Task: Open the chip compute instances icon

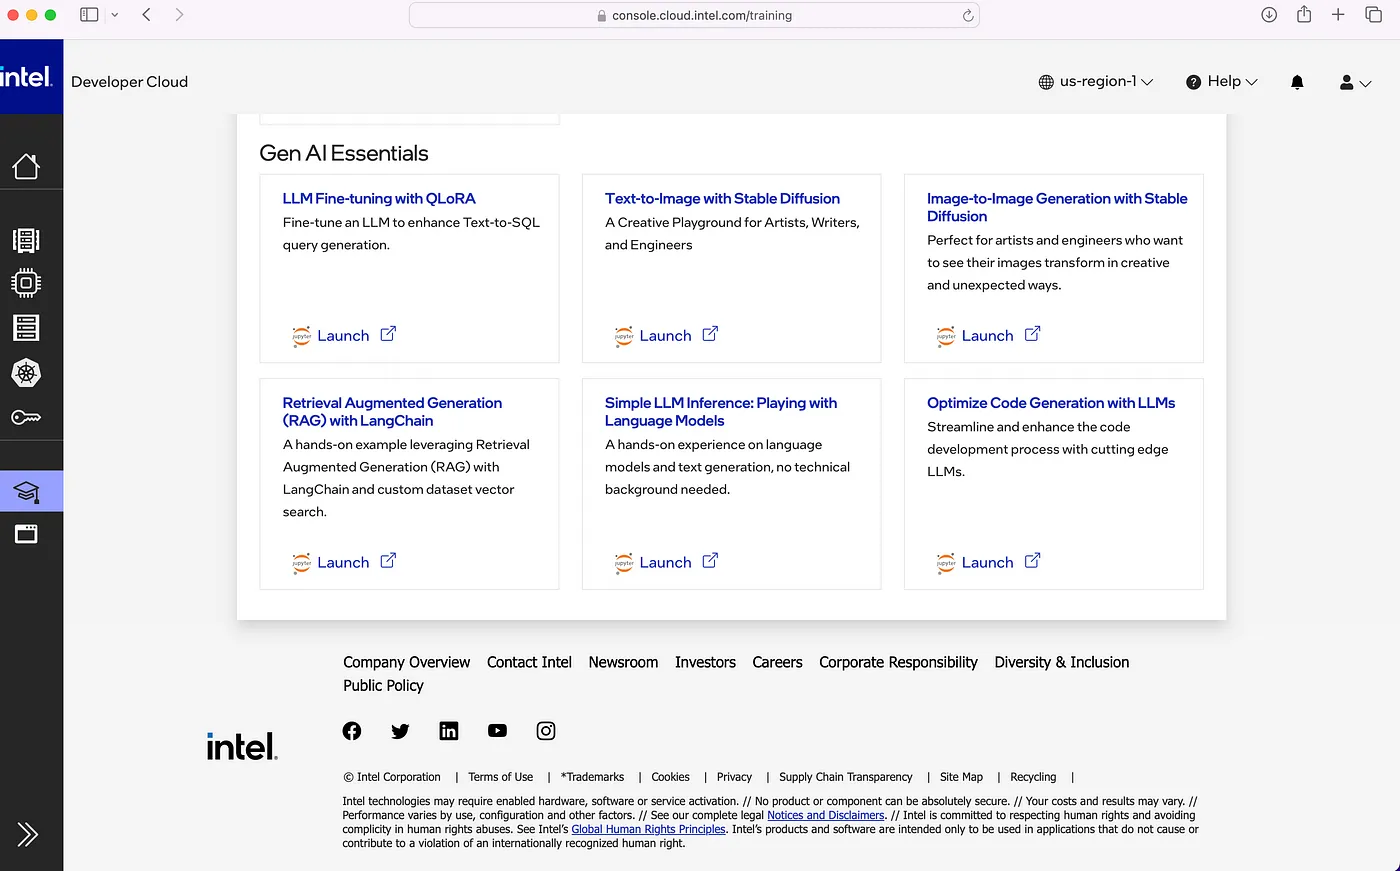Action: (x=26, y=283)
